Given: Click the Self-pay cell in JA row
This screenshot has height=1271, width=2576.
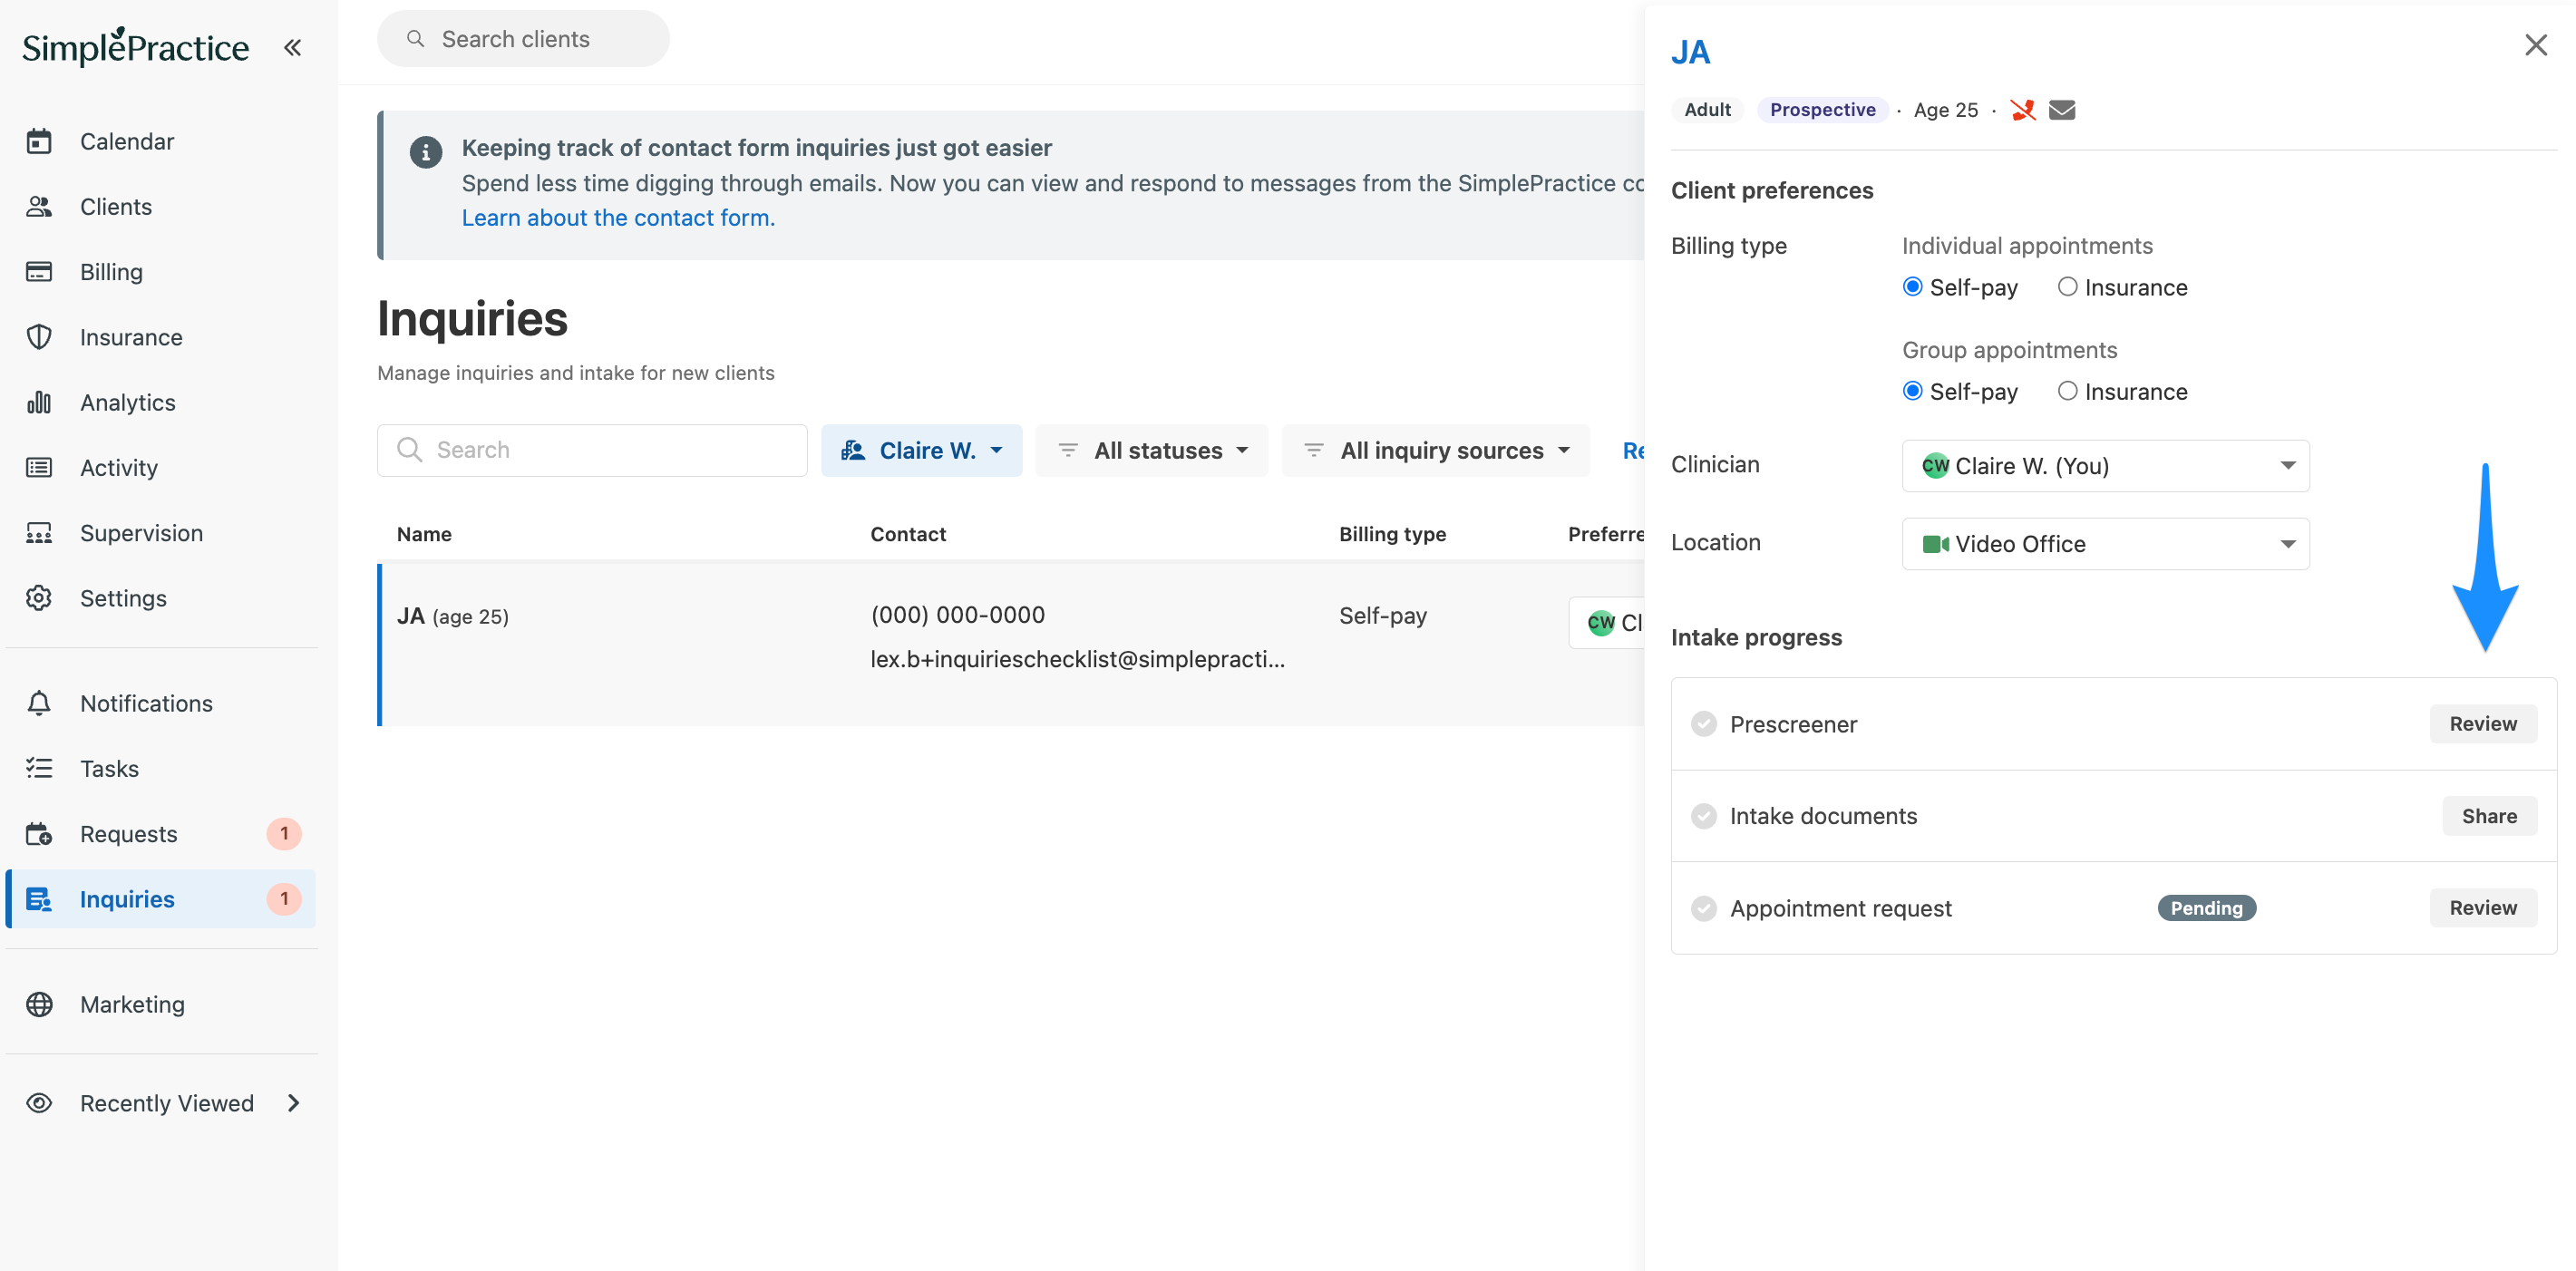Looking at the screenshot, I should (x=1383, y=615).
